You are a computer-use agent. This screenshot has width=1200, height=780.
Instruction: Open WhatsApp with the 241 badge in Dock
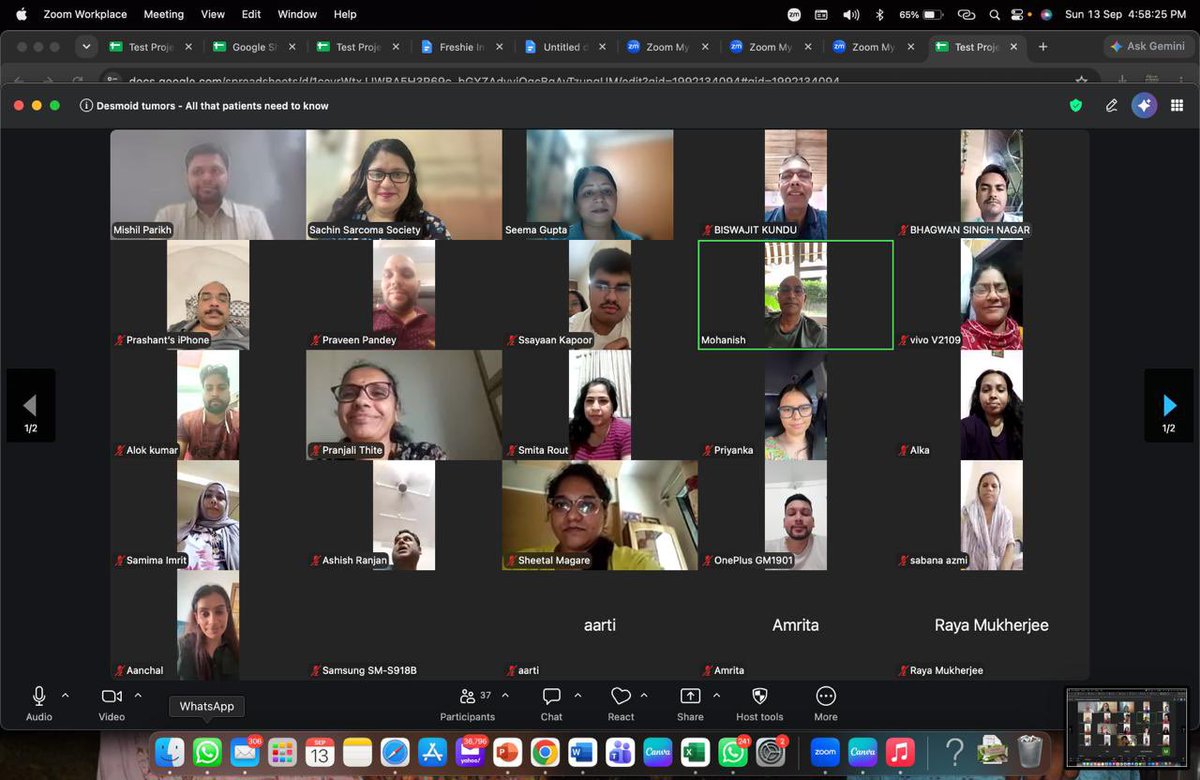[732, 751]
